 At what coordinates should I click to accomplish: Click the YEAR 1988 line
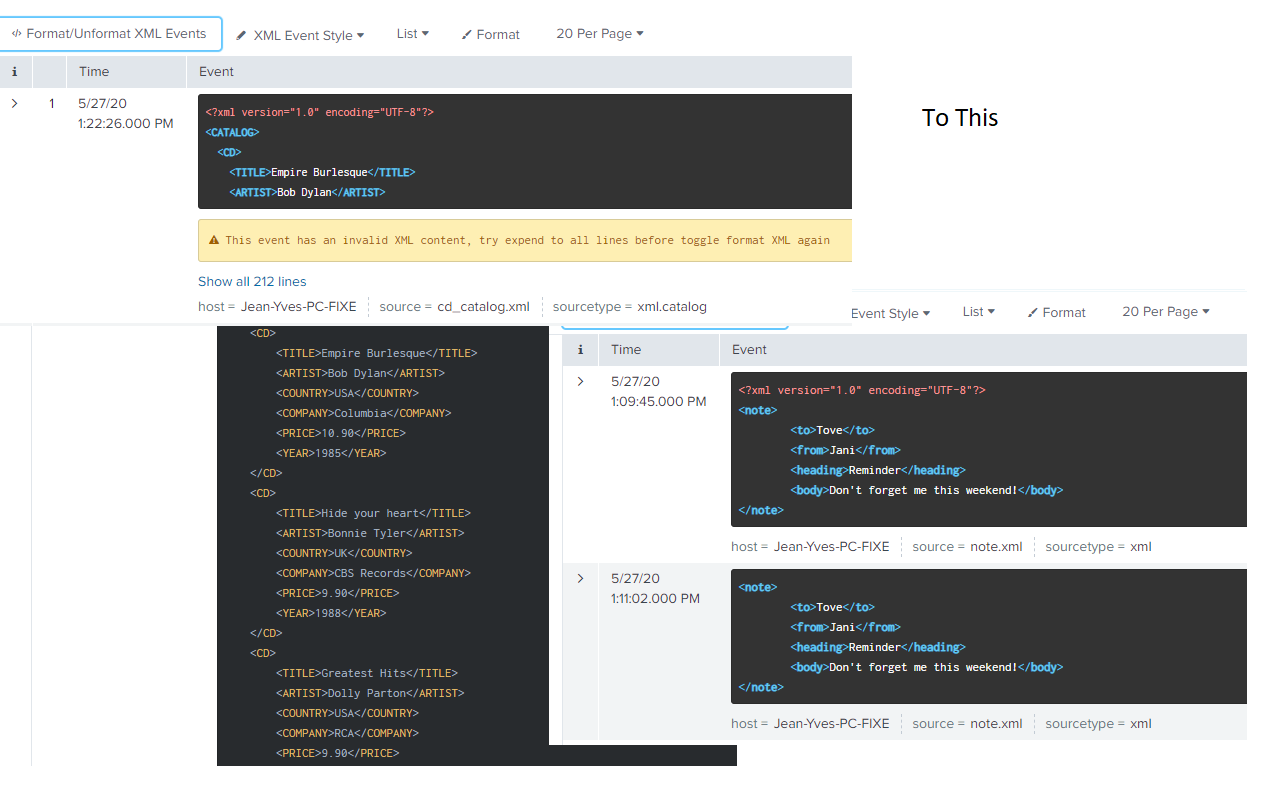331,613
